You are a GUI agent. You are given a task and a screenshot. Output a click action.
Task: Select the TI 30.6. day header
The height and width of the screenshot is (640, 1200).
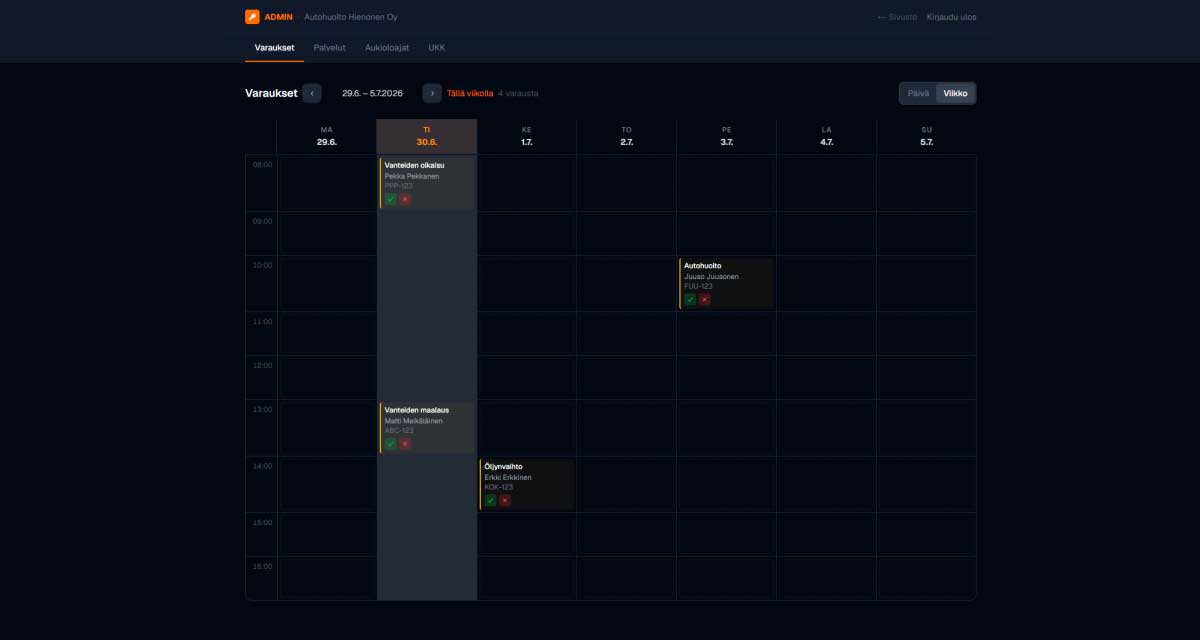(427, 137)
